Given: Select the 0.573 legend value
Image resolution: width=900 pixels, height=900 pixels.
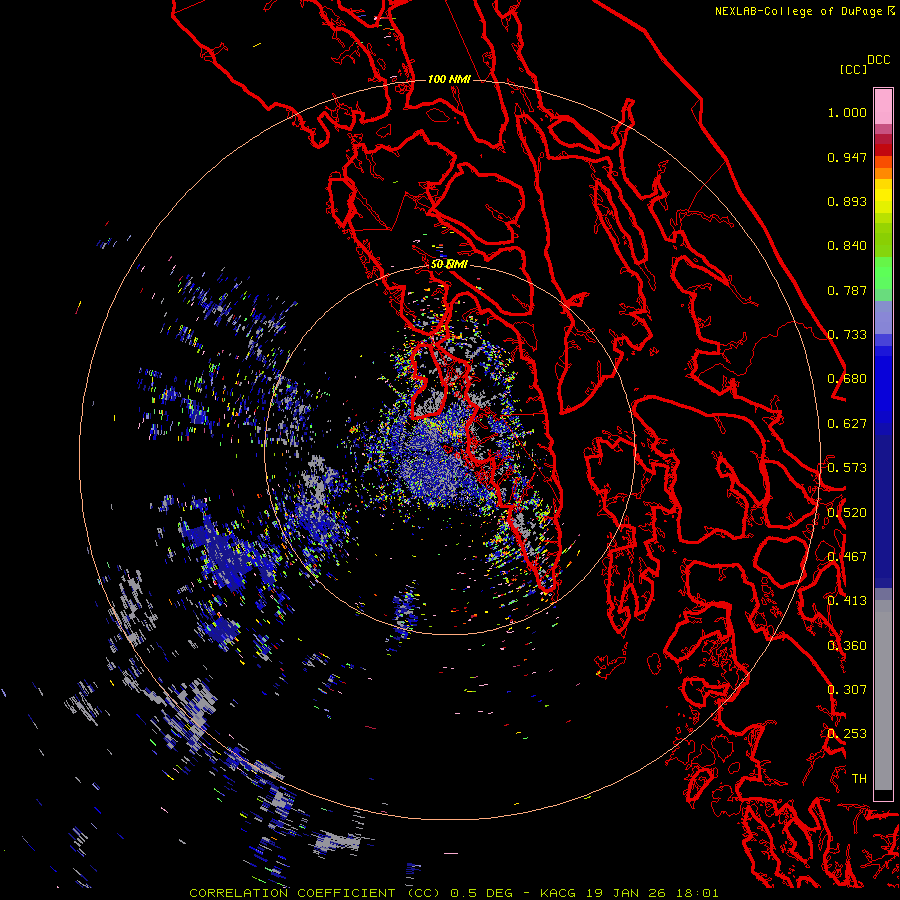Looking at the screenshot, I should (847, 468).
